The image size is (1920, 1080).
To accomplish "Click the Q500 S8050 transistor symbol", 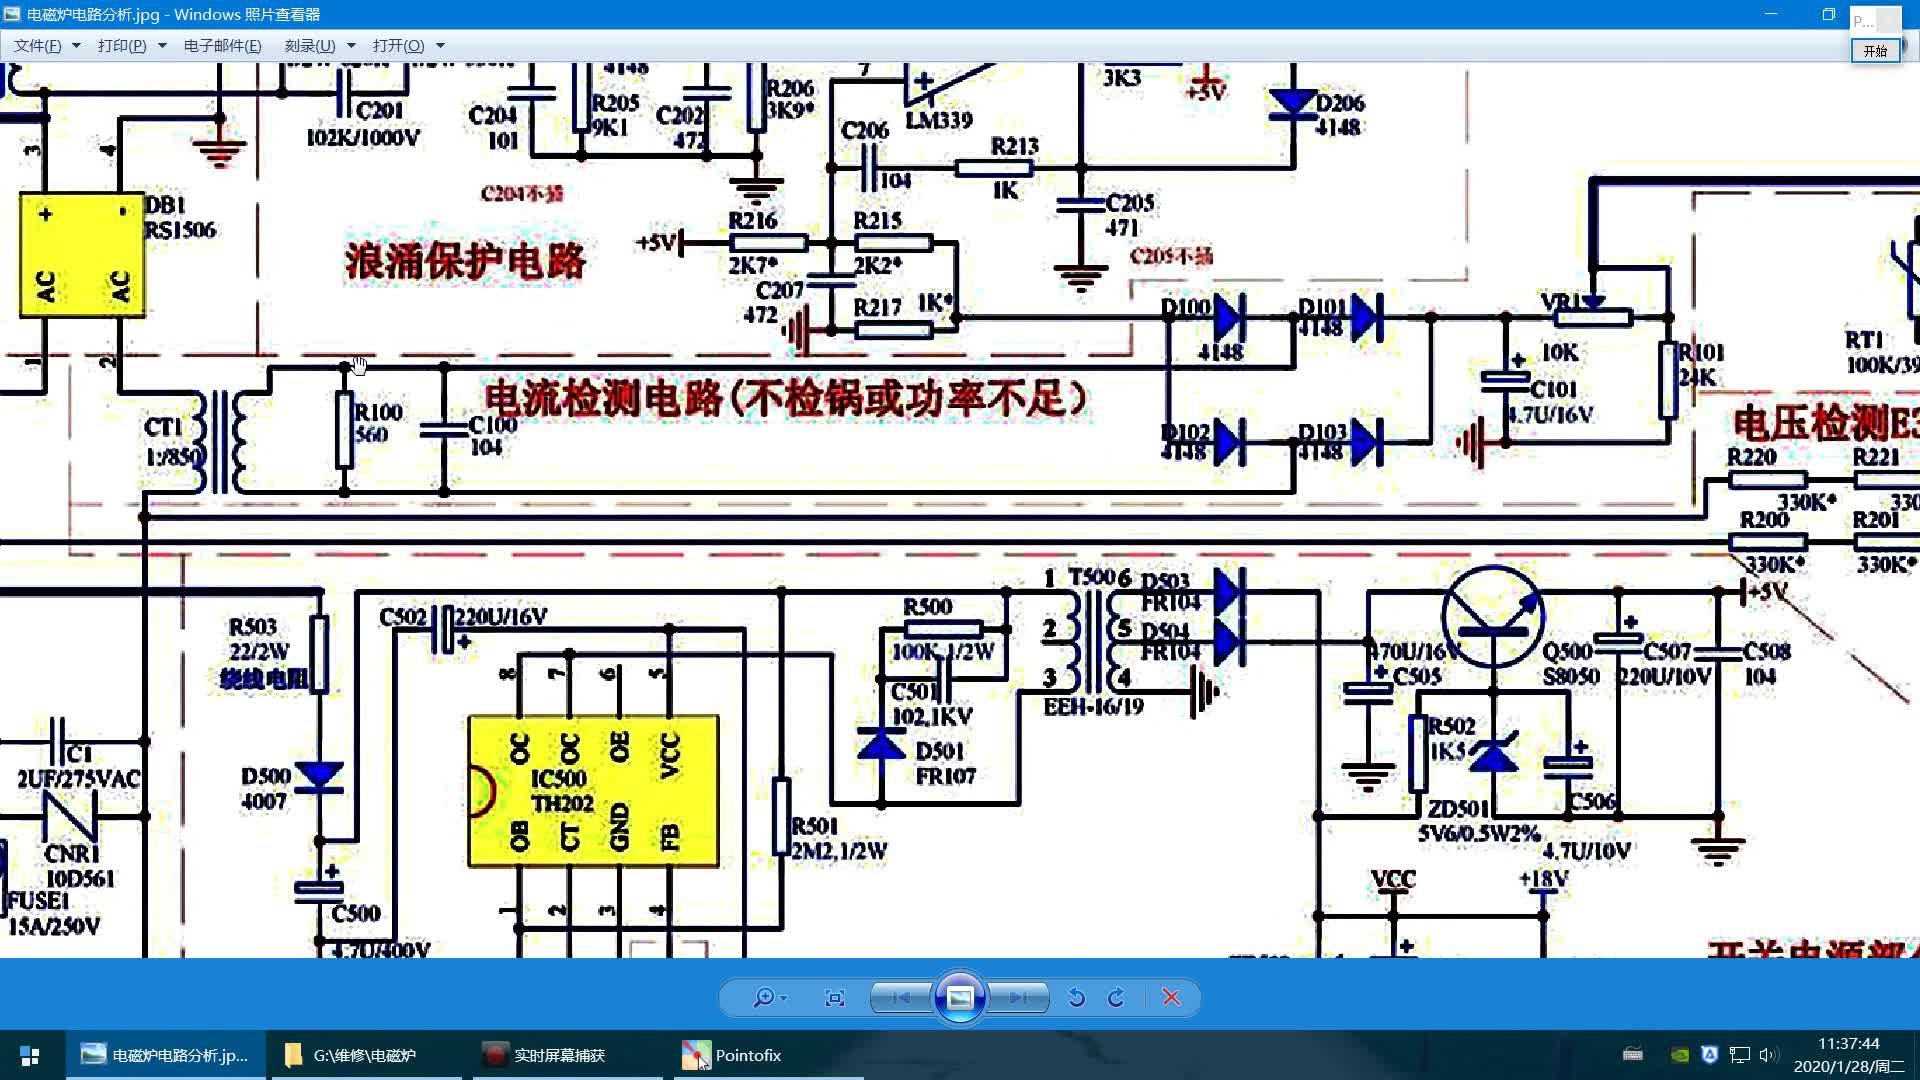I will pos(1493,618).
